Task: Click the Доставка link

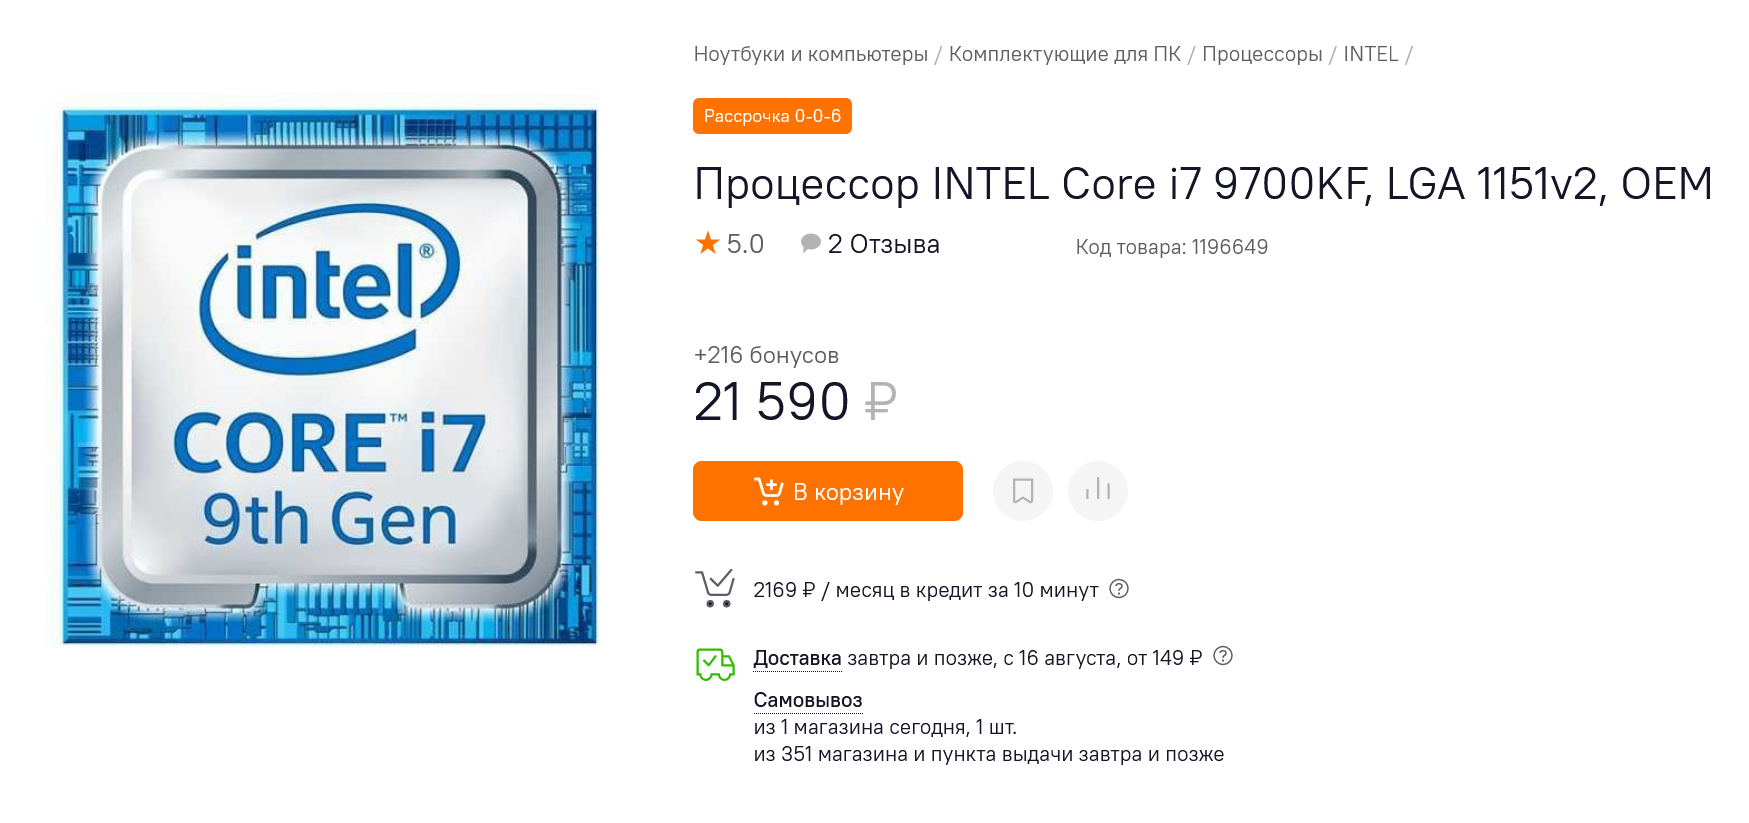Action: click(x=797, y=658)
